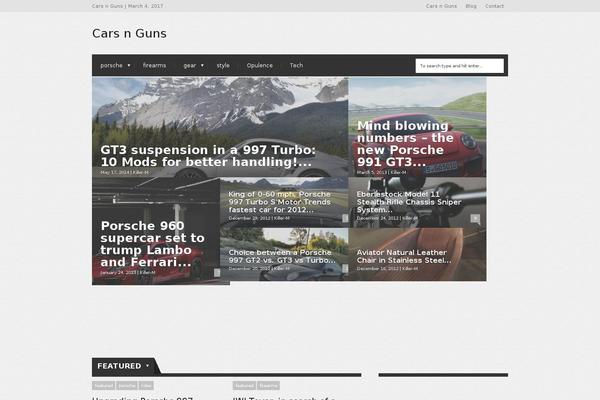Open the FEATURED section dropdown

[x=147, y=366]
